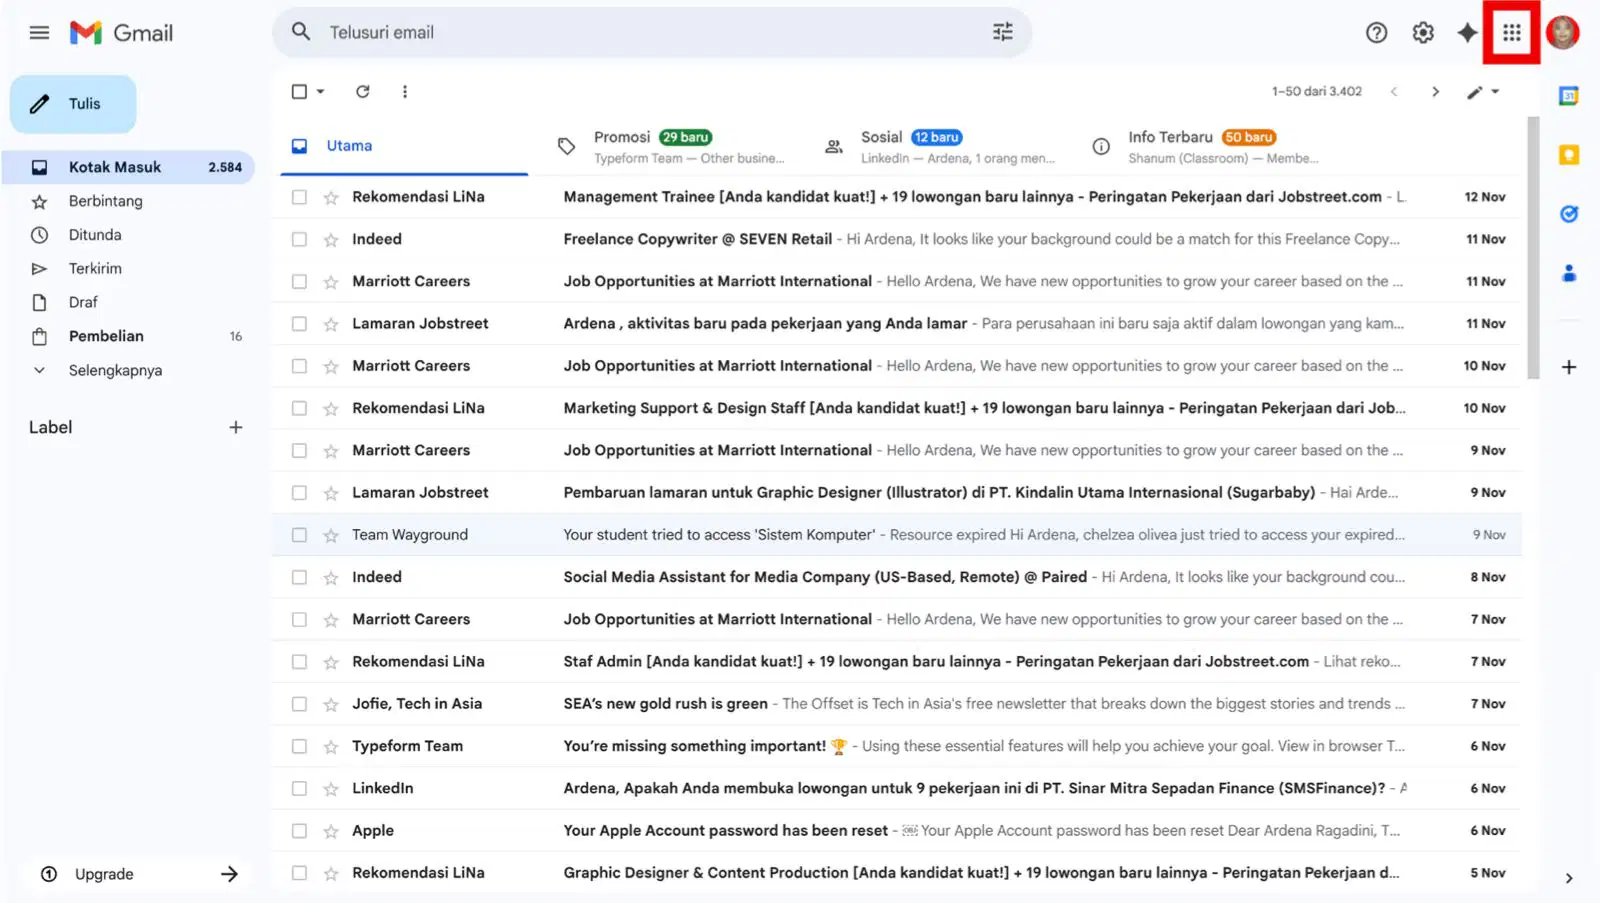The width and height of the screenshot is (1600, 903).
Task: Go to the previous page of emails
Action: click(x=1394, y=92)
